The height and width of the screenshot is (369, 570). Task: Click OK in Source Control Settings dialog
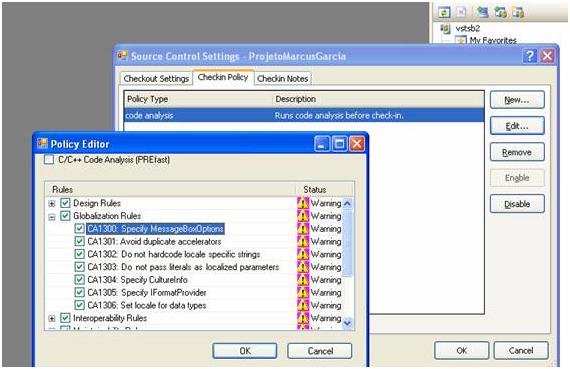click(x=462, y=350)
